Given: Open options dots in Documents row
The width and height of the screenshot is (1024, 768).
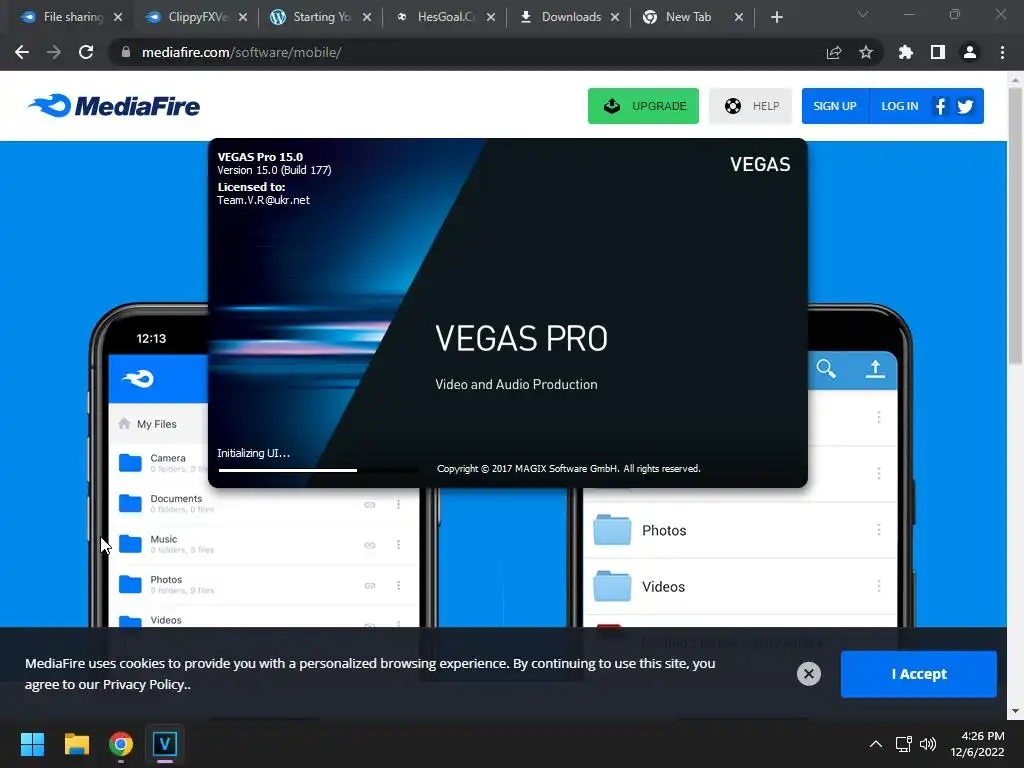Looking at the screenshot, I should [x=398, y=504].
